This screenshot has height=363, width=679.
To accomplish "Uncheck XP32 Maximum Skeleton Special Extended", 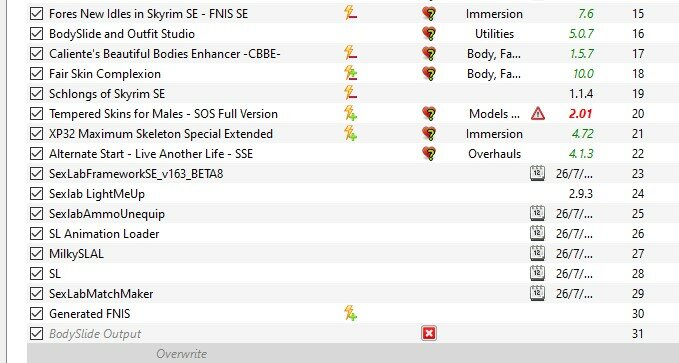I will tap(36, 133).
